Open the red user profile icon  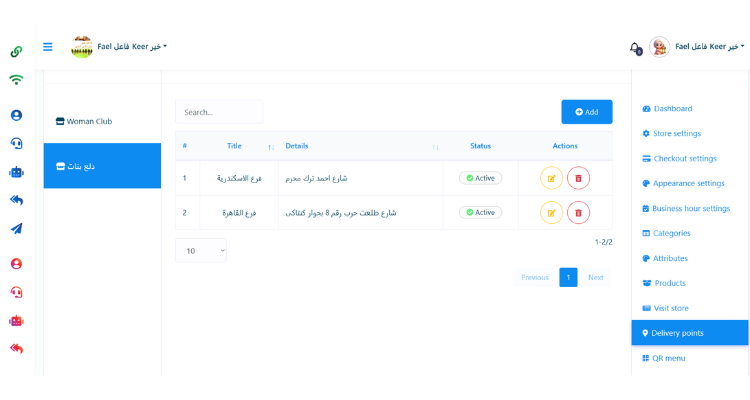click(x=16, y=264)
